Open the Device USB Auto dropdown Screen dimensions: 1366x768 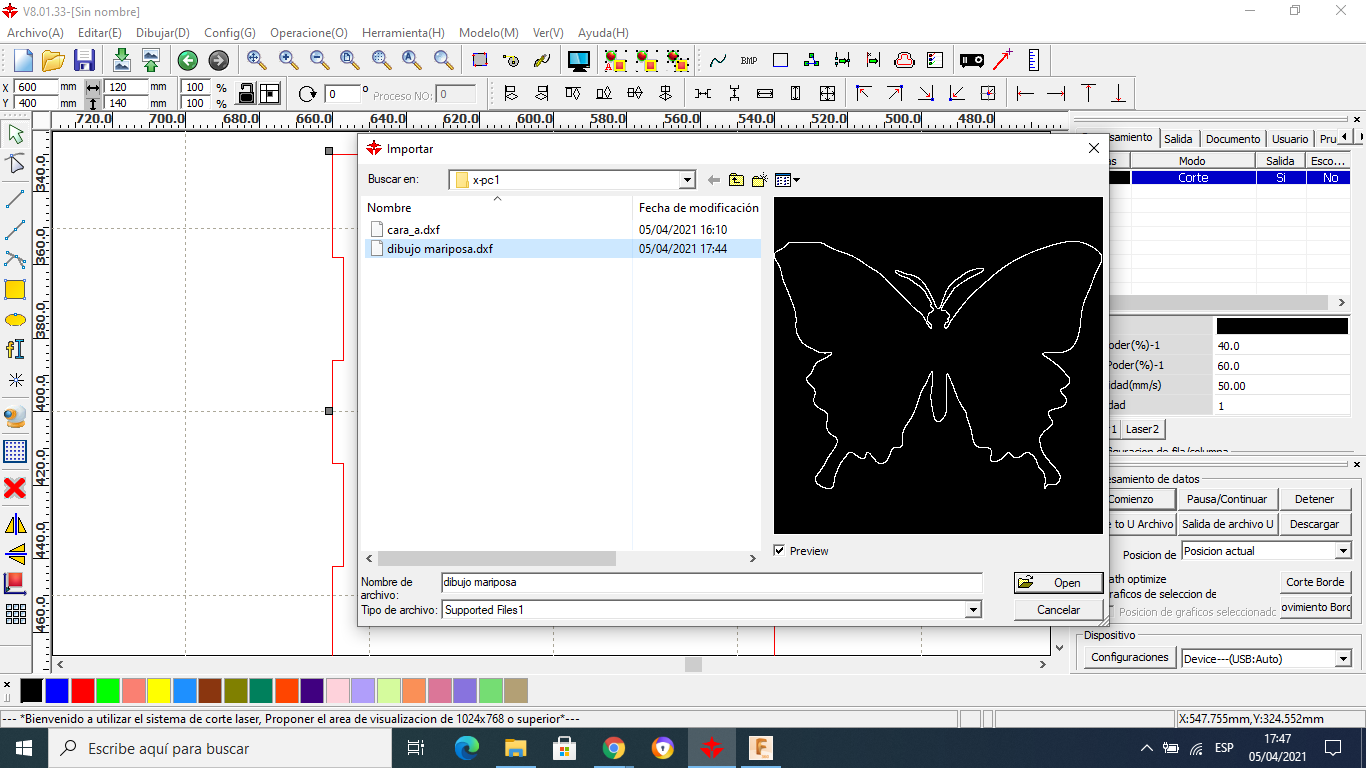click(x=1342, y=659)
